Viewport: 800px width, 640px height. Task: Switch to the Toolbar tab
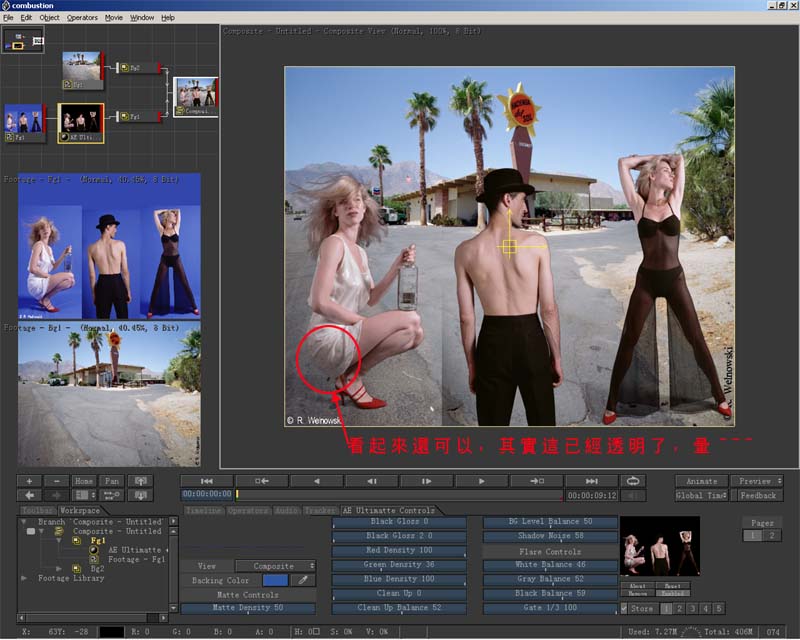(37, 510)
